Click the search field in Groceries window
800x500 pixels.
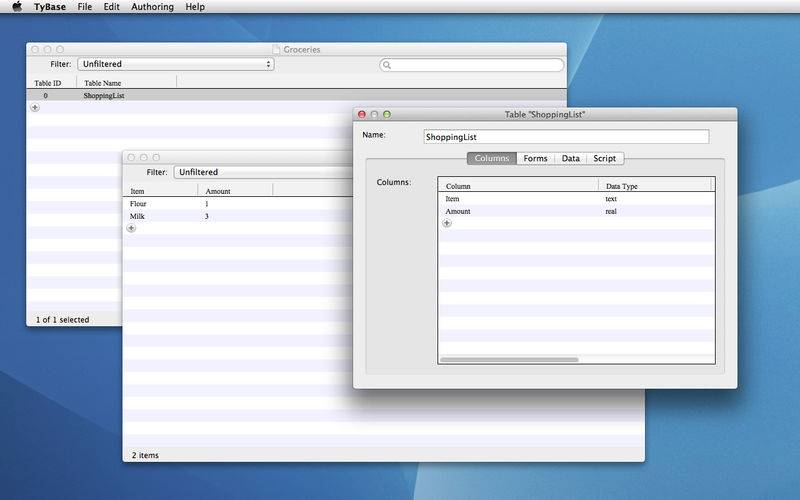click(x=472, y=65)
